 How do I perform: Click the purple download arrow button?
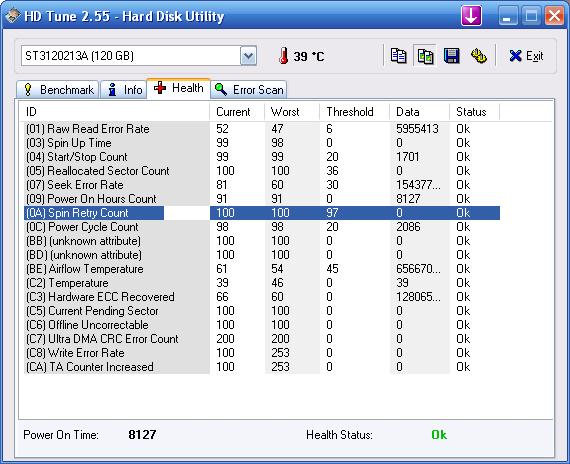[x=471, y=16]
